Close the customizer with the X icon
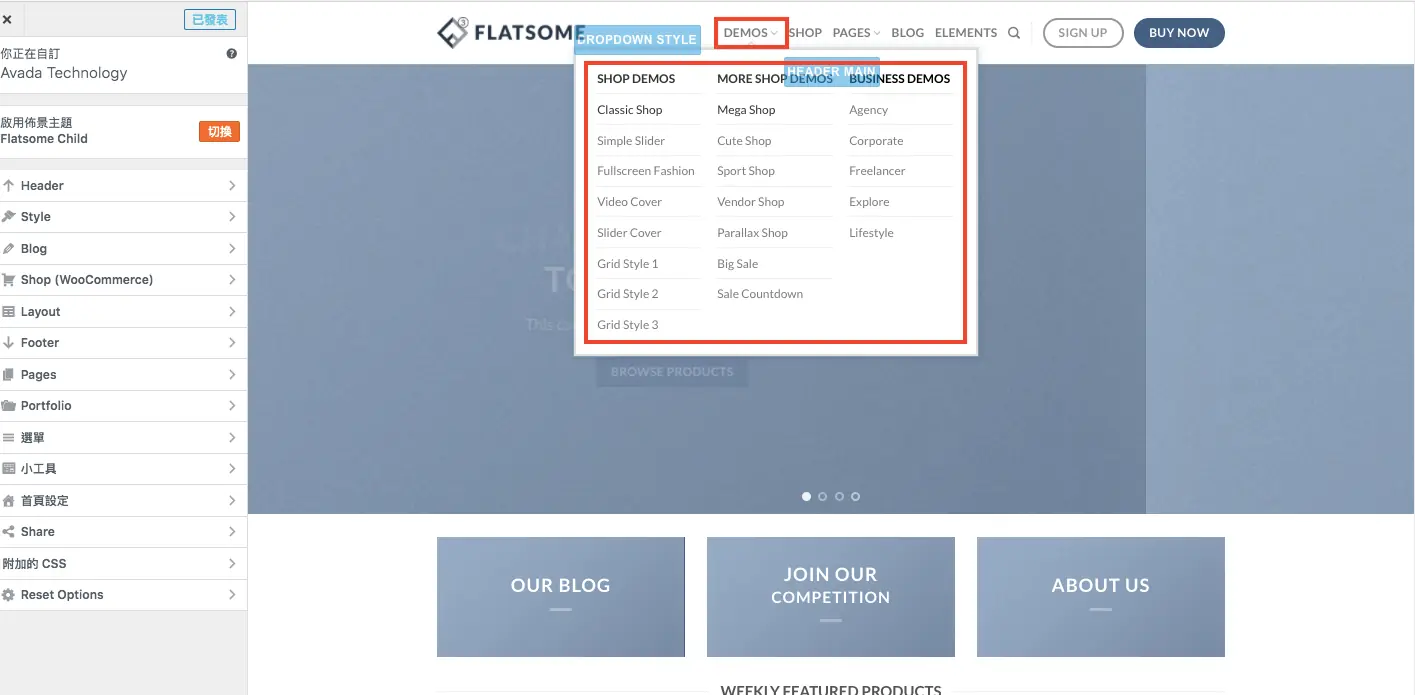Viewport: 1415px width, 695px height. [x=7, y=19]
